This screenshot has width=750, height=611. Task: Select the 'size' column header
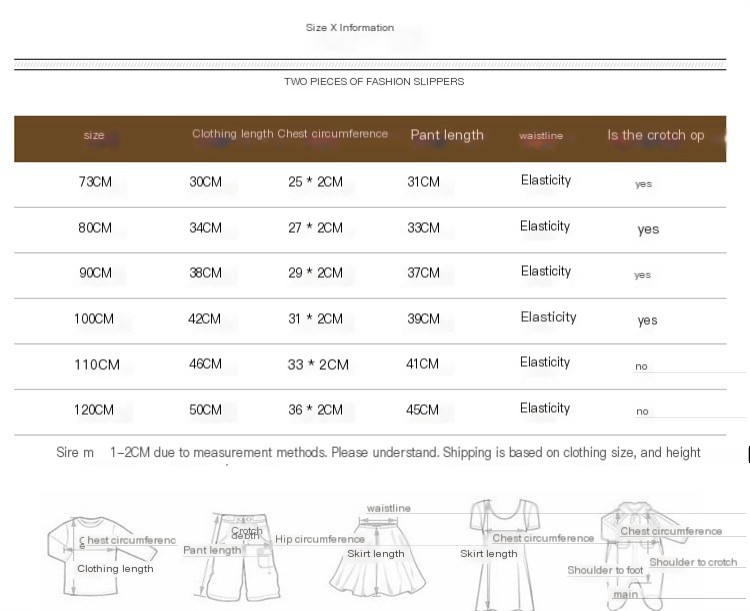pyautogui.click(x=94, y=135)
